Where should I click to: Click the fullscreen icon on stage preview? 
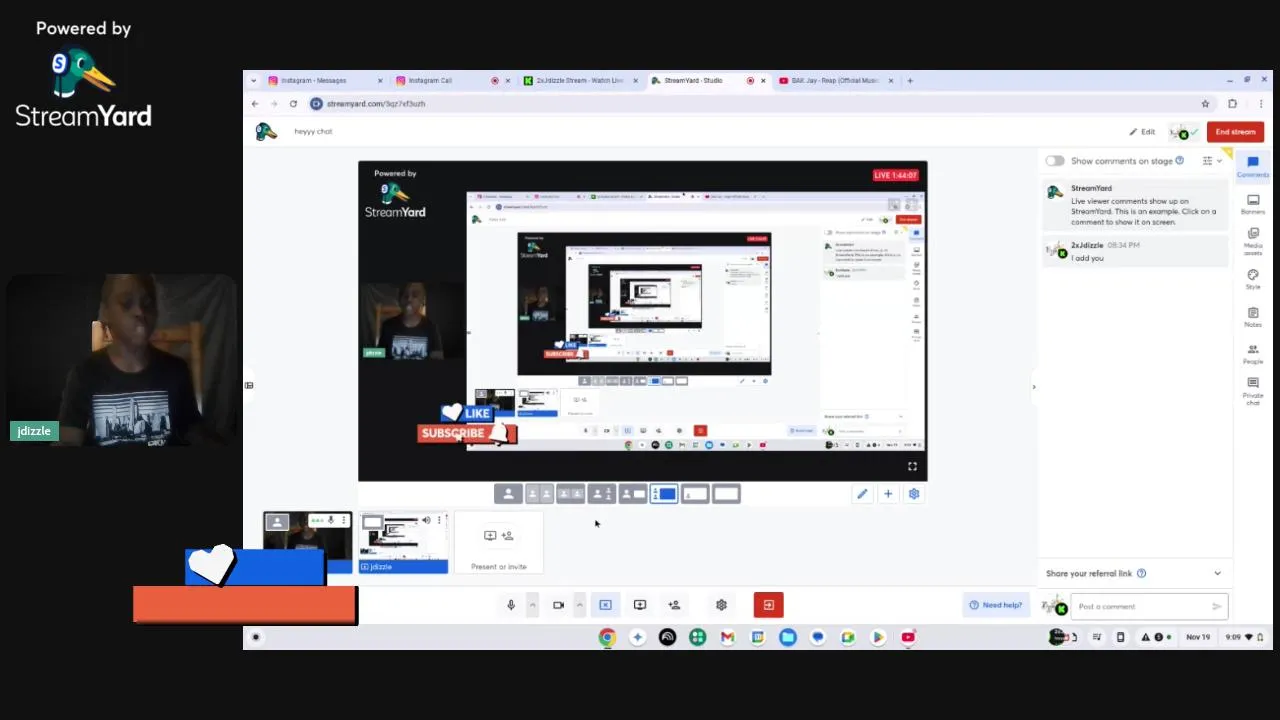[912, 466]
